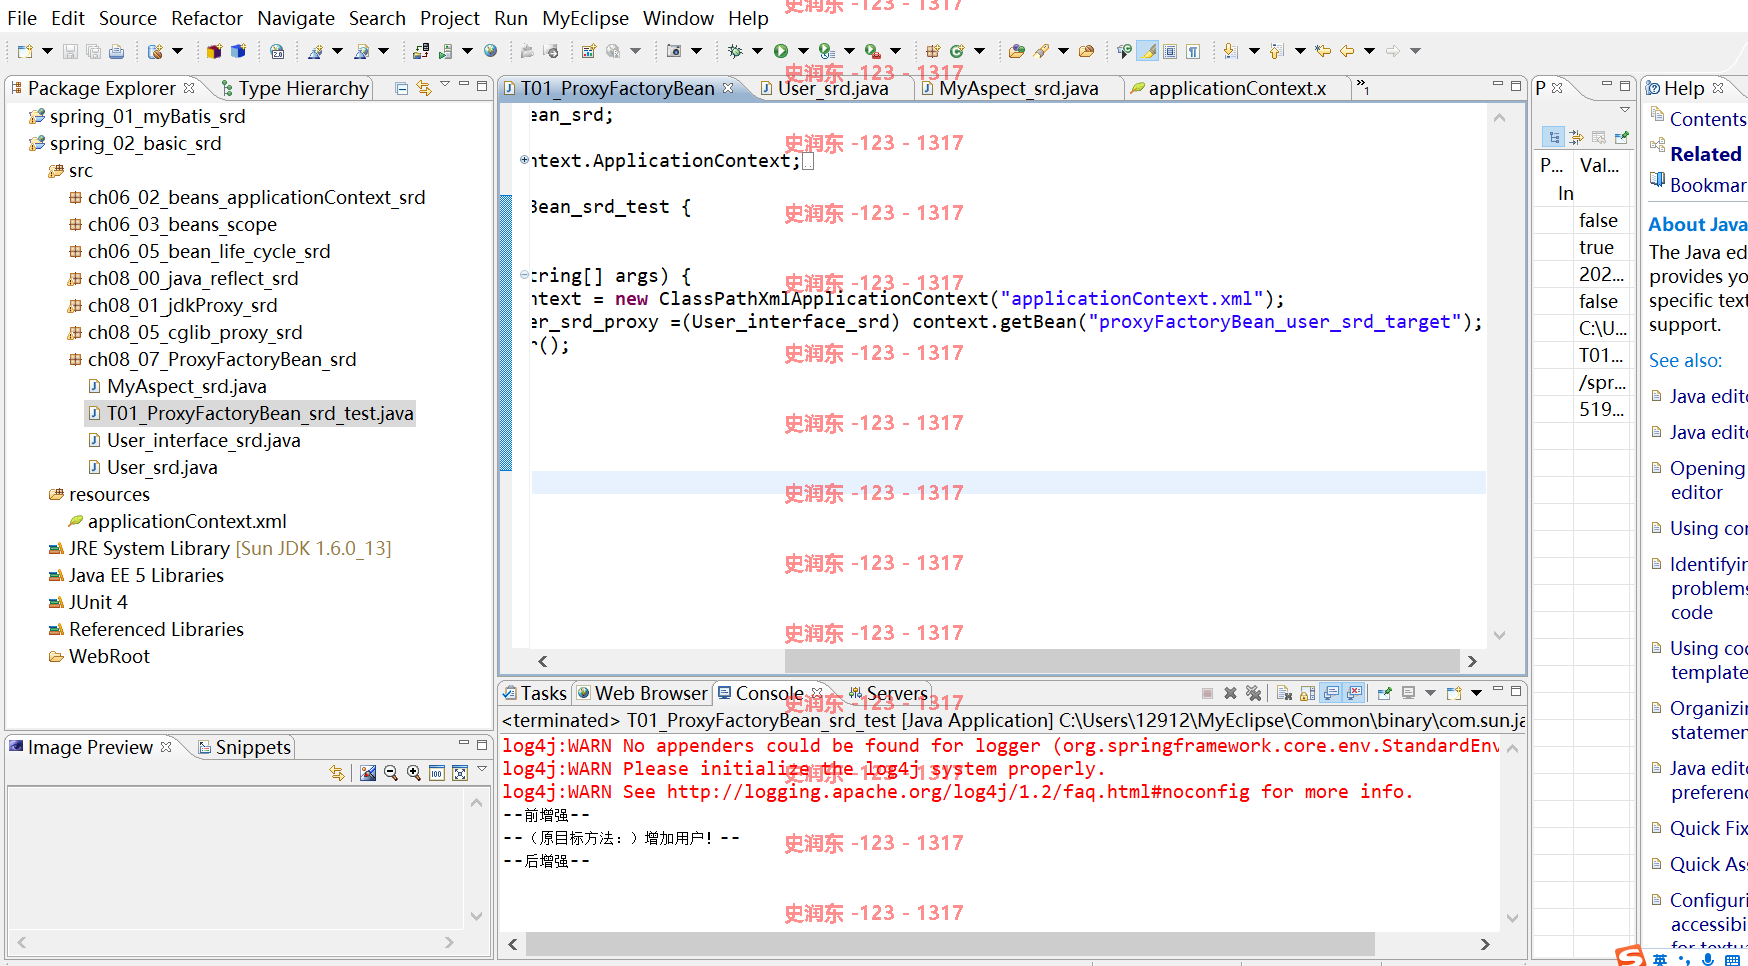Viewport: 1748px width, 966px height.
Task: Click the Capture screenshot camera icon
Action: [674, 51]
